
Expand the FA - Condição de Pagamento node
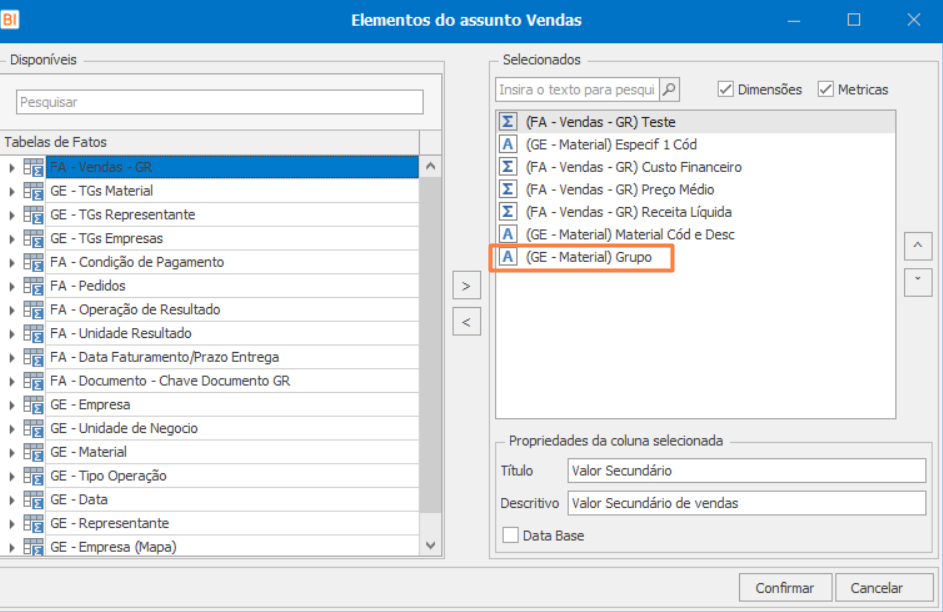(12, 262)
